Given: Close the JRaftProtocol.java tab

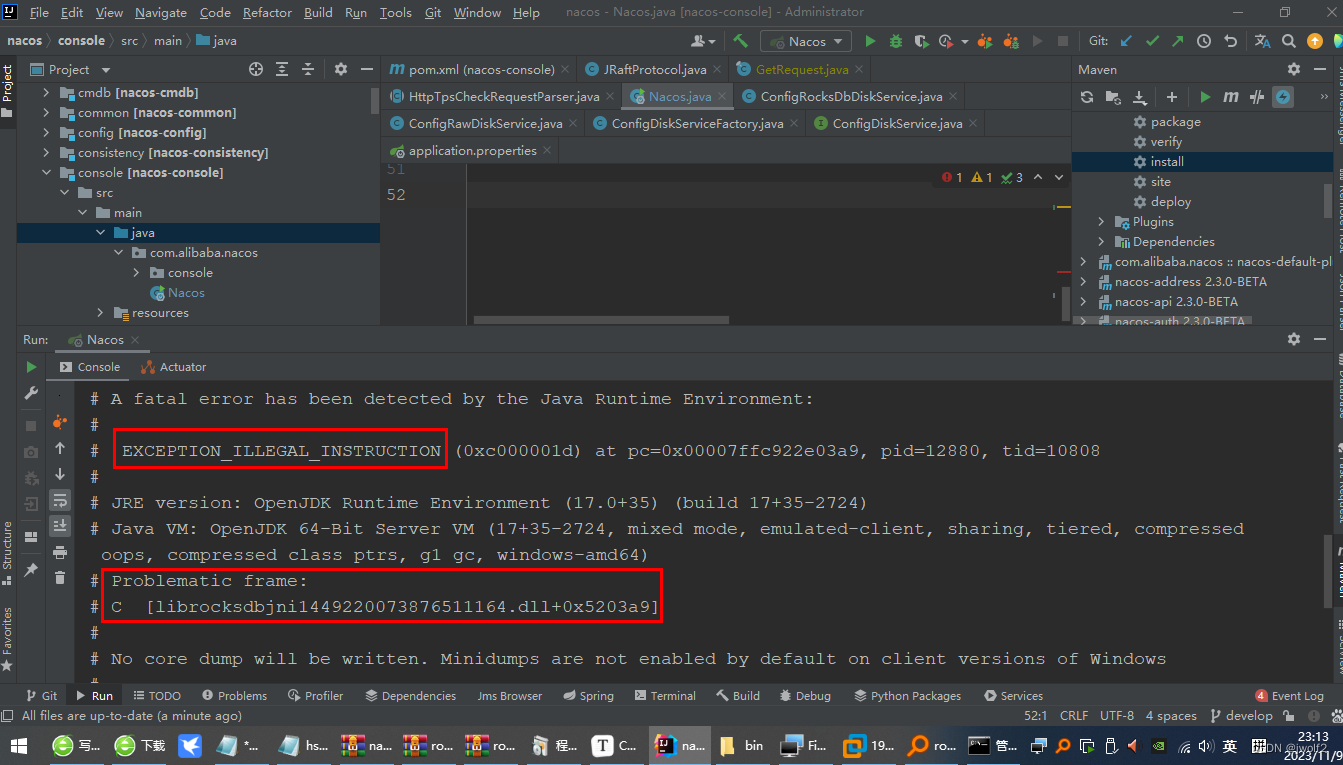Looking at the screenshot, I should coord(718,69).
